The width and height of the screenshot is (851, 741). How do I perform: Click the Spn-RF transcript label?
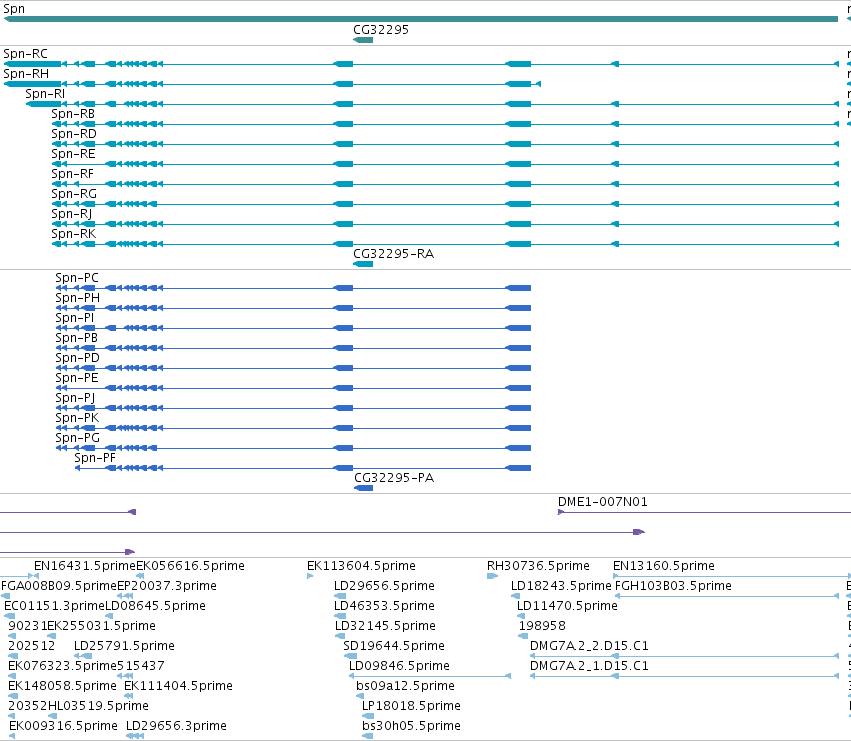click(72, 174)
